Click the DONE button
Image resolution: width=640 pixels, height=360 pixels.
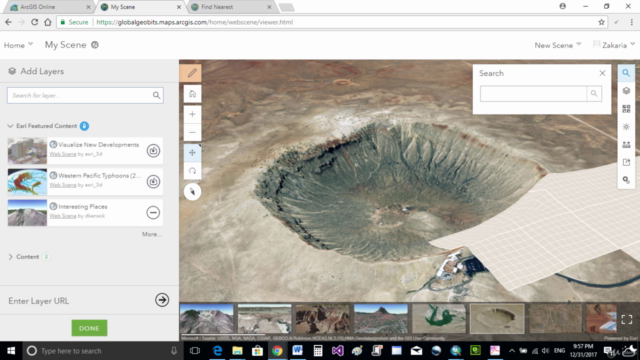pyautogui.click(x=89, y=328)
